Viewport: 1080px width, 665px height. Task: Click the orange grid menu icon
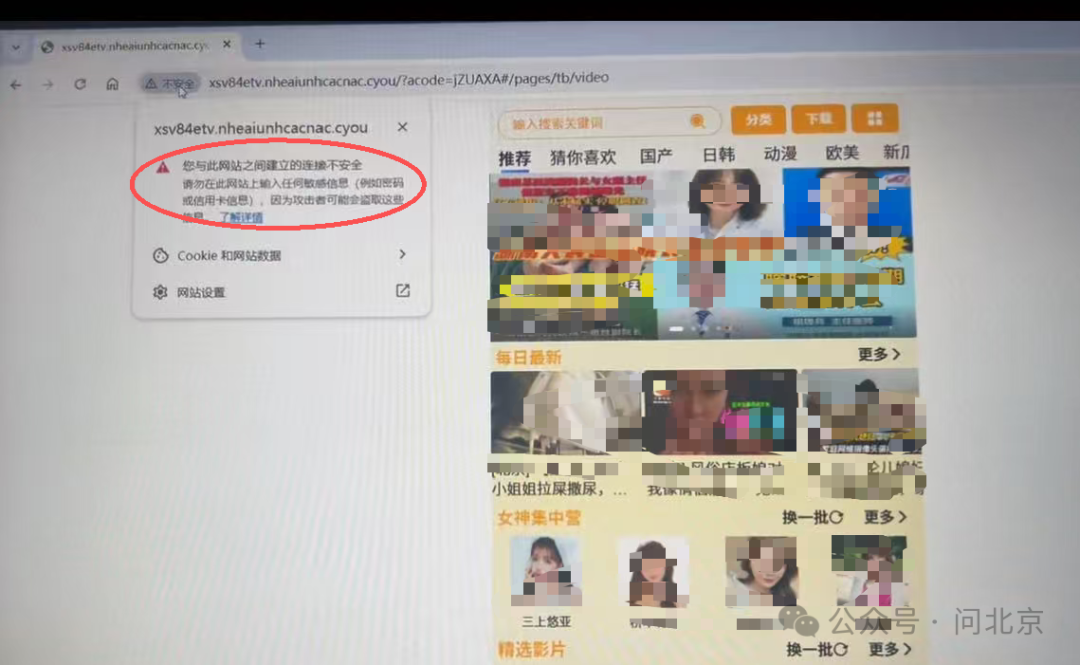875,119
